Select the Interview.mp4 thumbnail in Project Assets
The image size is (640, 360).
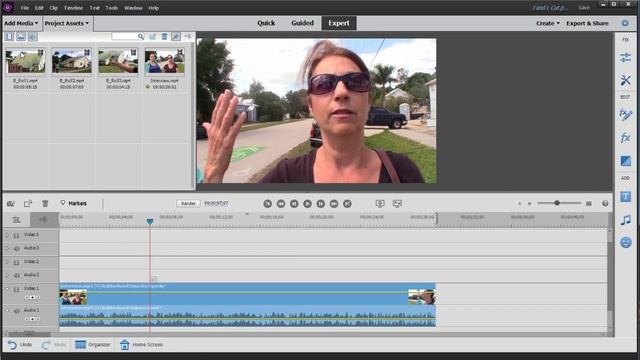164,62
